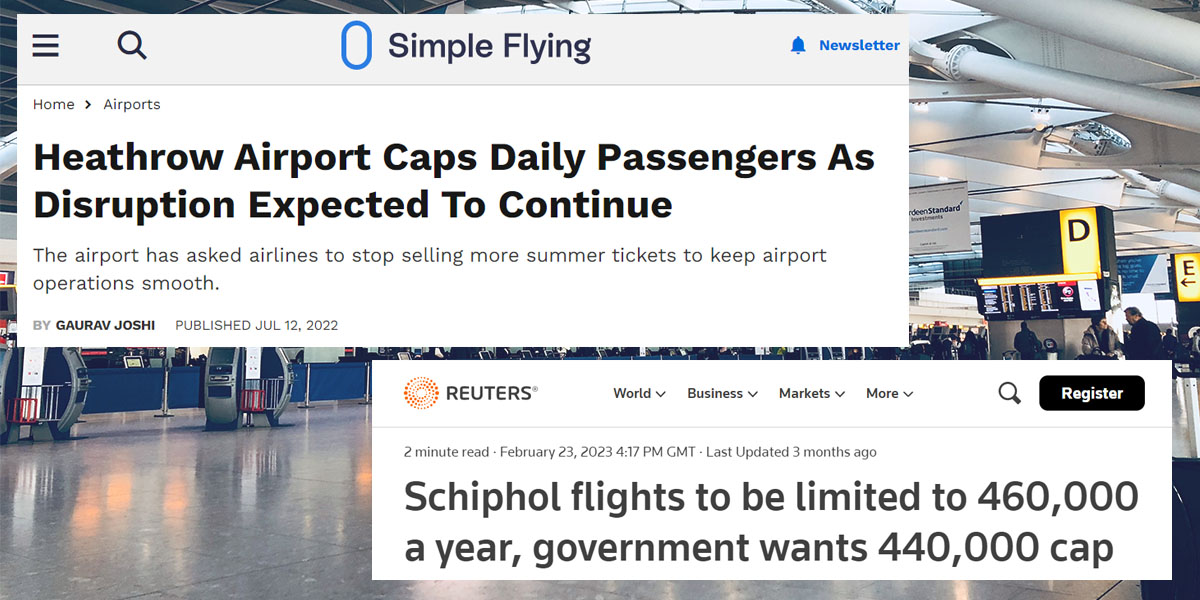Image resolution: width=1200 pixels, height=600 pixels.
Task: Click the orange Reuters dotted globe logo
Action: (421, 393)
